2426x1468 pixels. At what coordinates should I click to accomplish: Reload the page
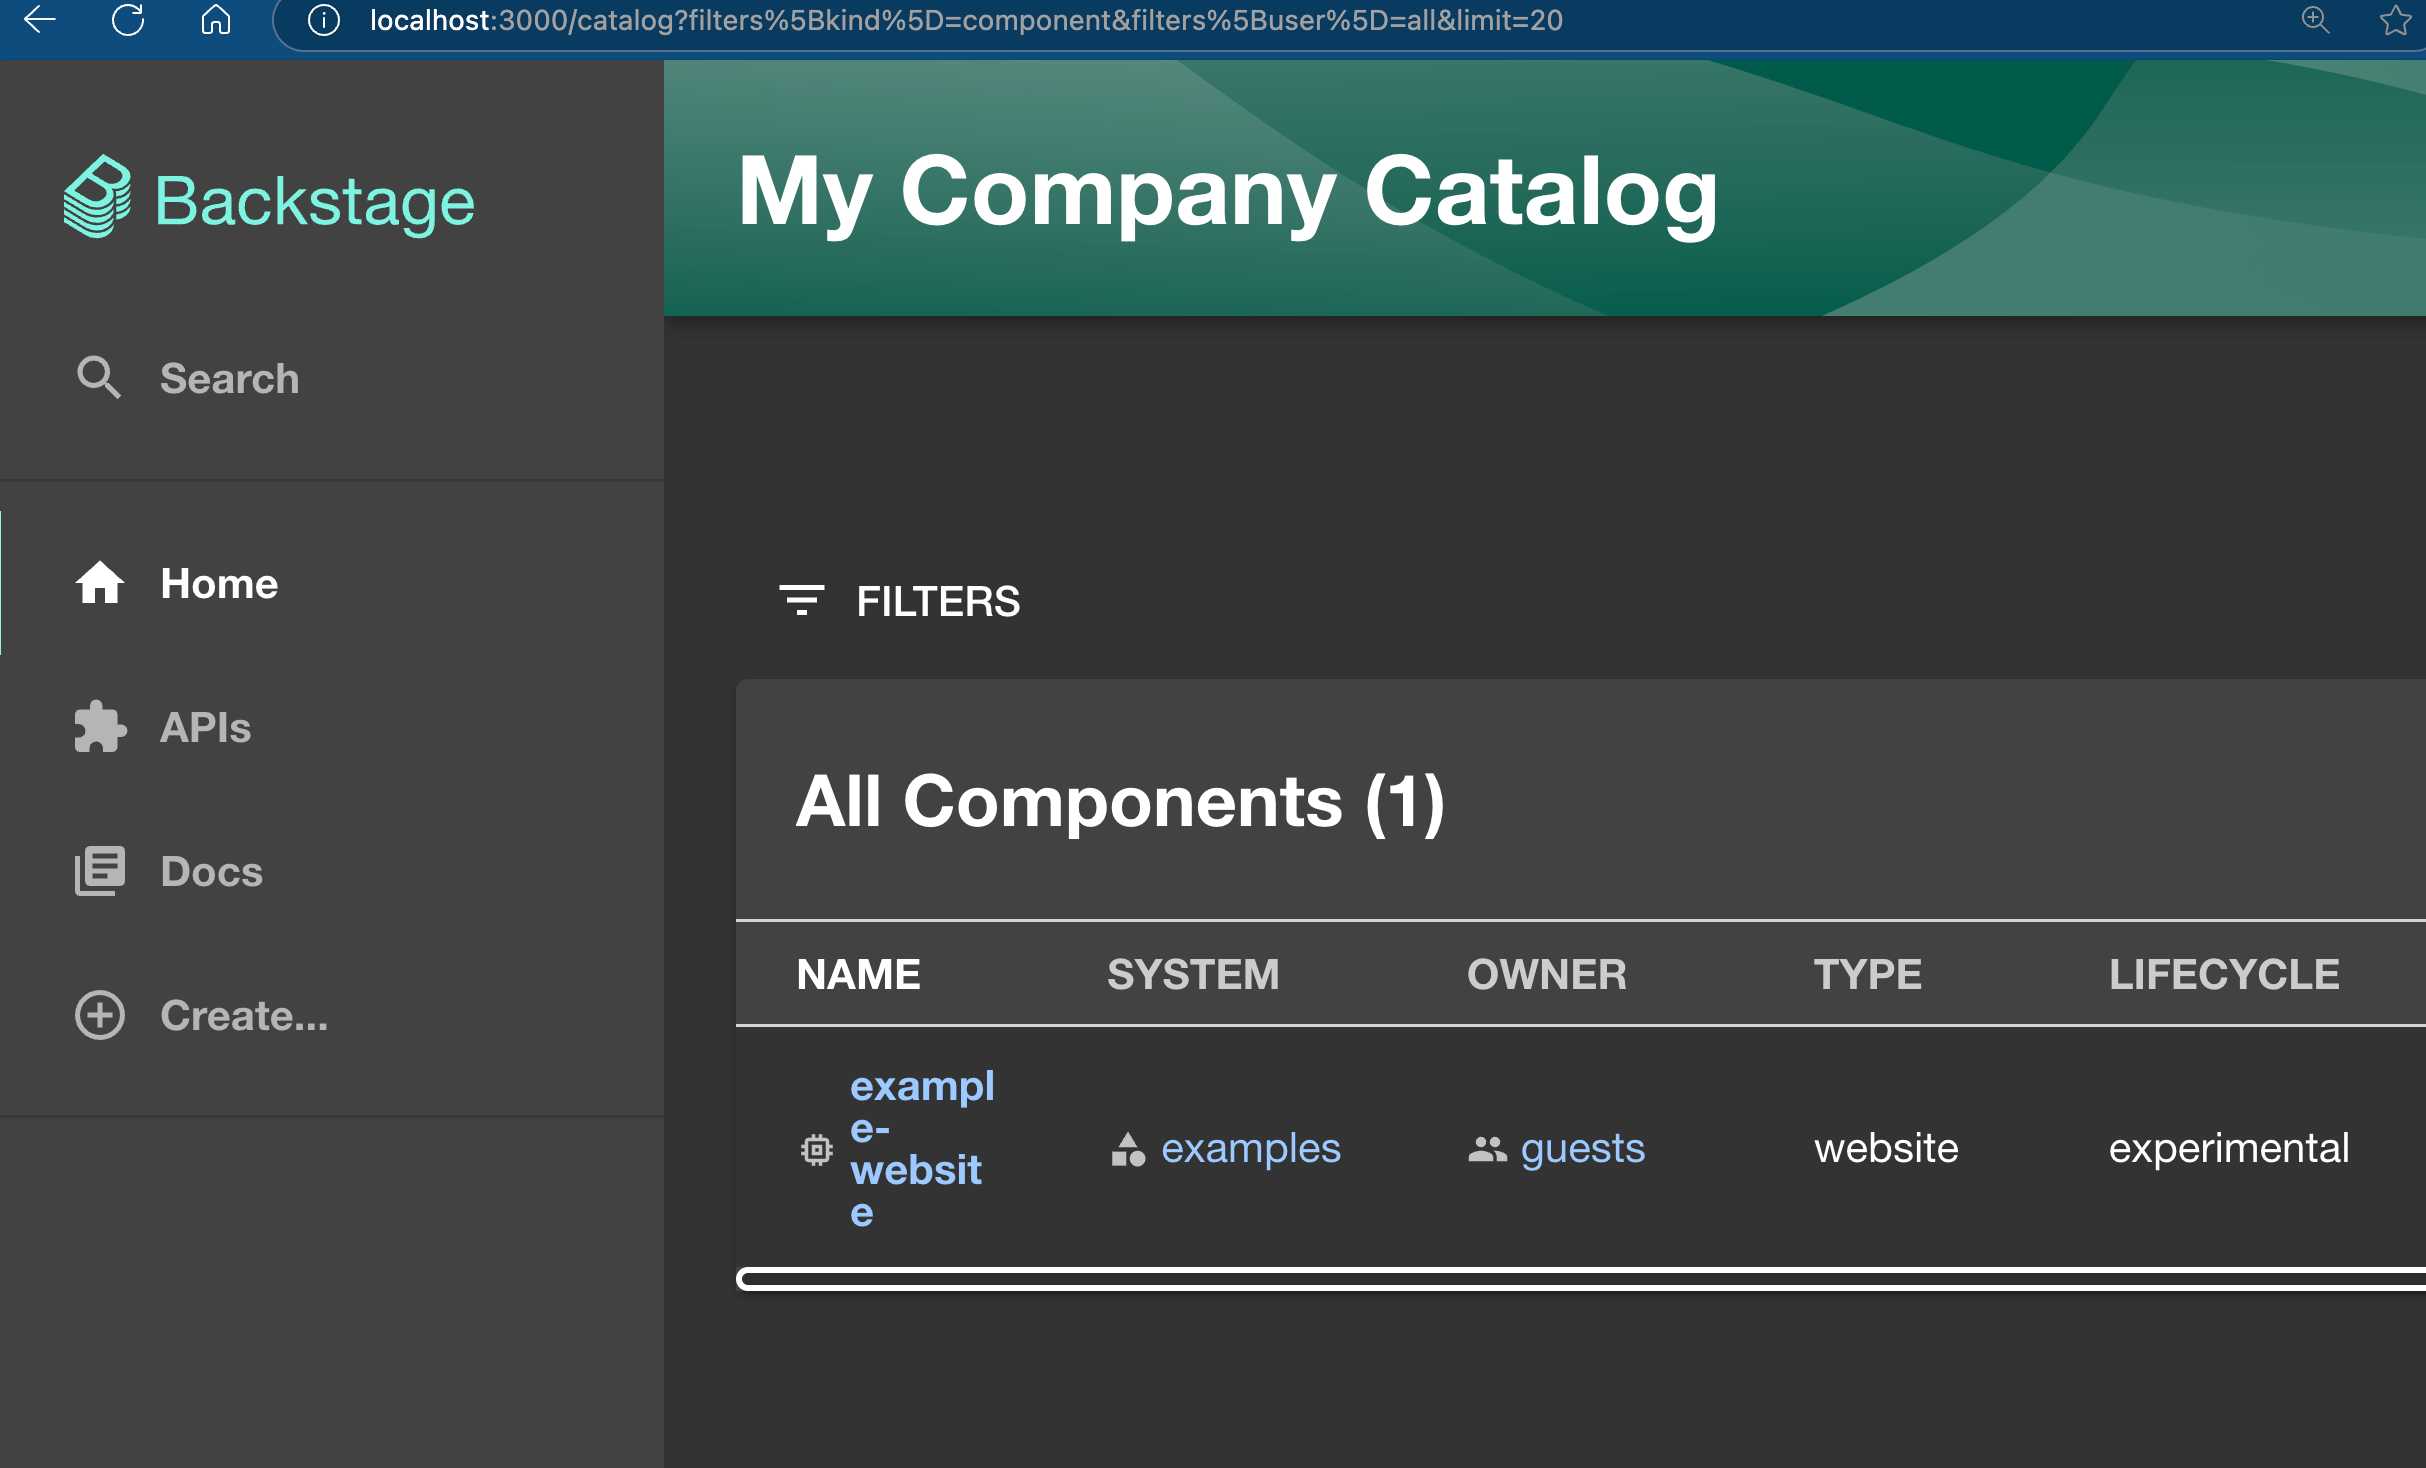pyautogui.click(x=128, y=19)
